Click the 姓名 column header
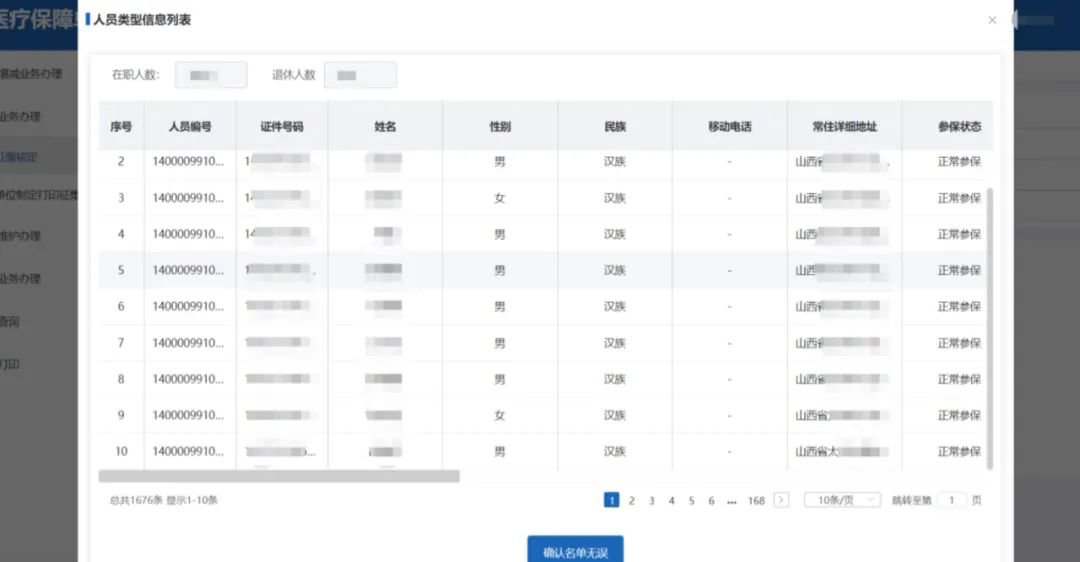 point(385,127)
